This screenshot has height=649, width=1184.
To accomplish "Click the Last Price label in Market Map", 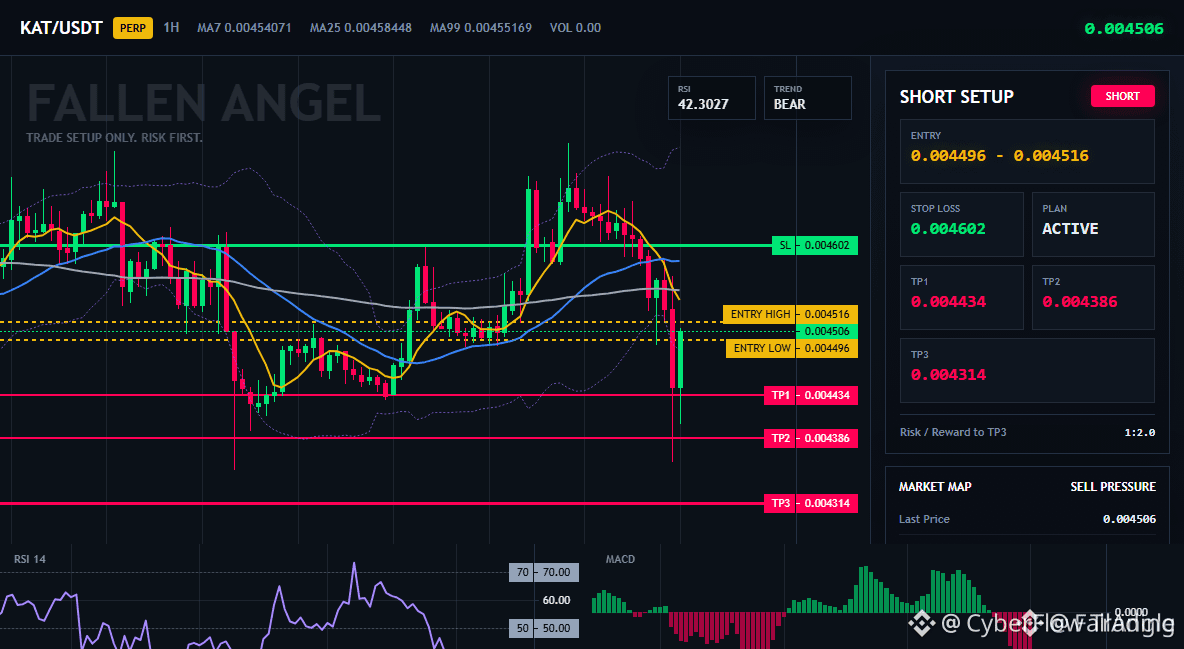I will tap(924, 519).
